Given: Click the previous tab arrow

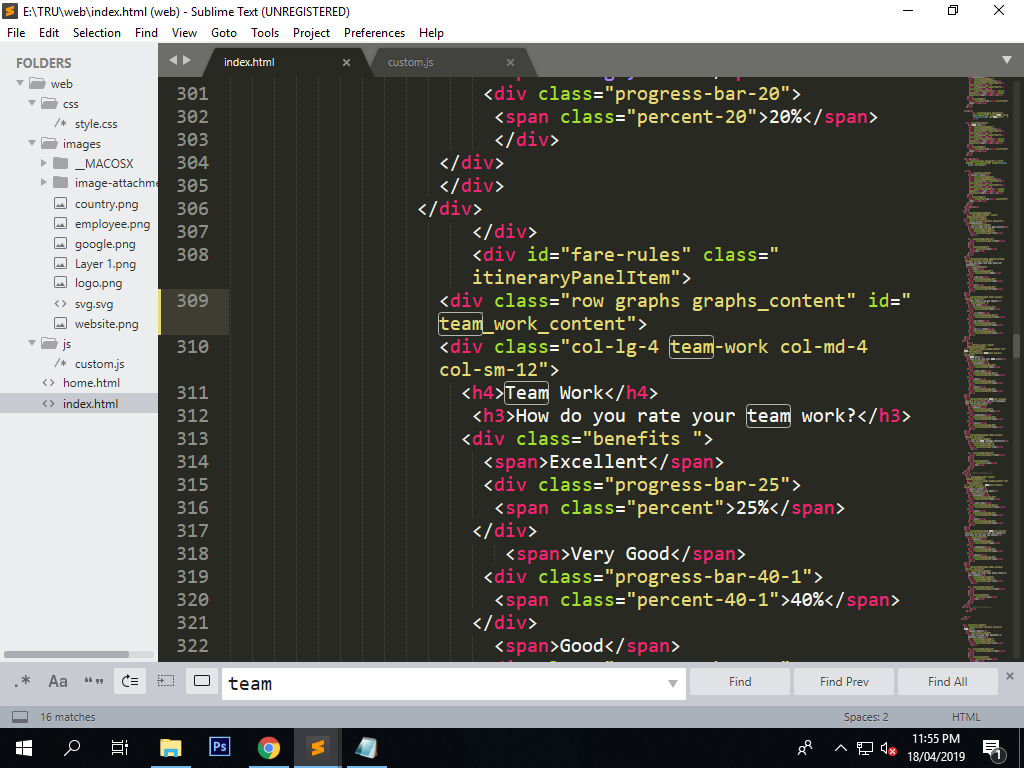Looking at the screenshot, I should click(x=173, y=61).
